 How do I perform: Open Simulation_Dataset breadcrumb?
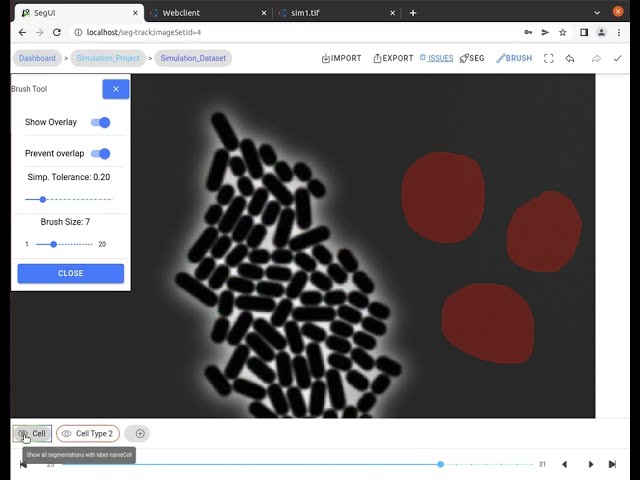click(193, 58)
